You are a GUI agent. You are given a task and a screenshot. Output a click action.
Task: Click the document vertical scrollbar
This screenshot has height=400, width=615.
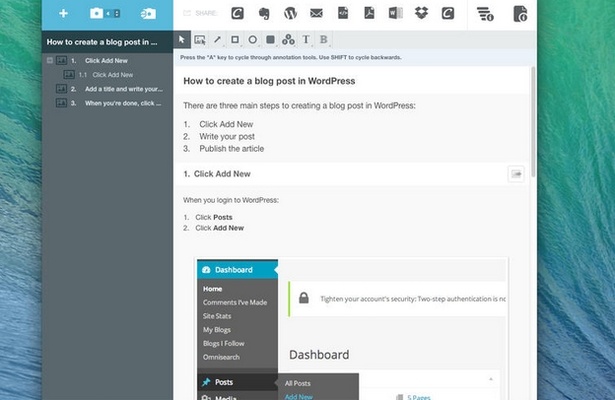click(533, 122)
